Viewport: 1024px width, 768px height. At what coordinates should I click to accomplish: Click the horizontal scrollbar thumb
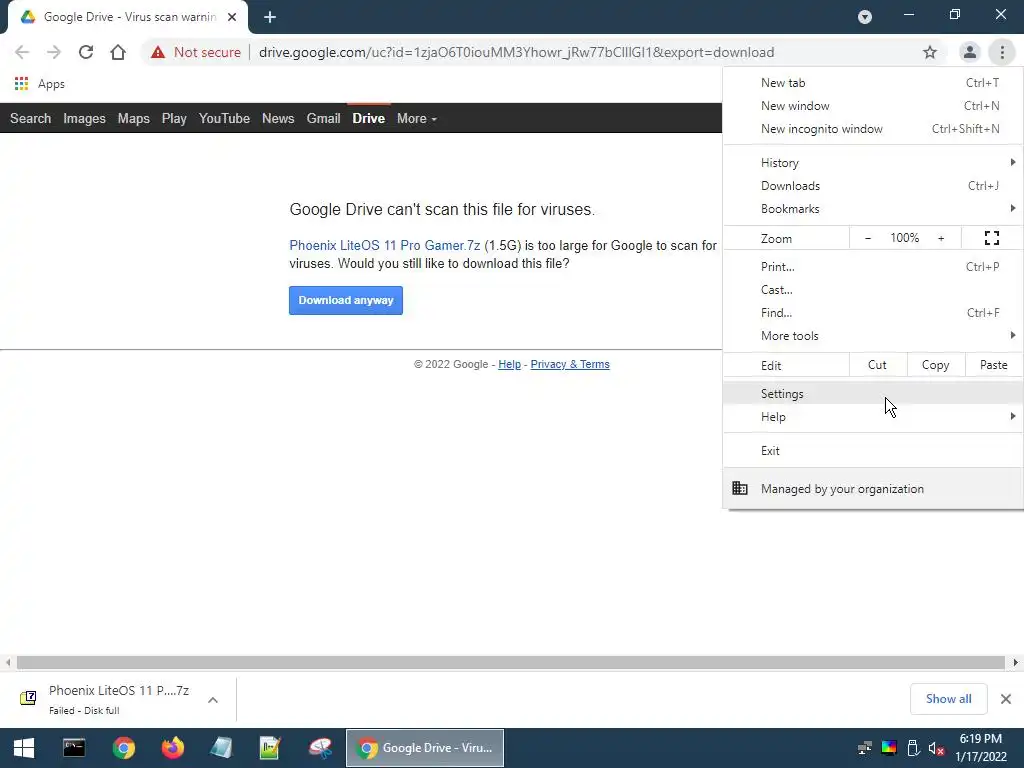(511, 662)
